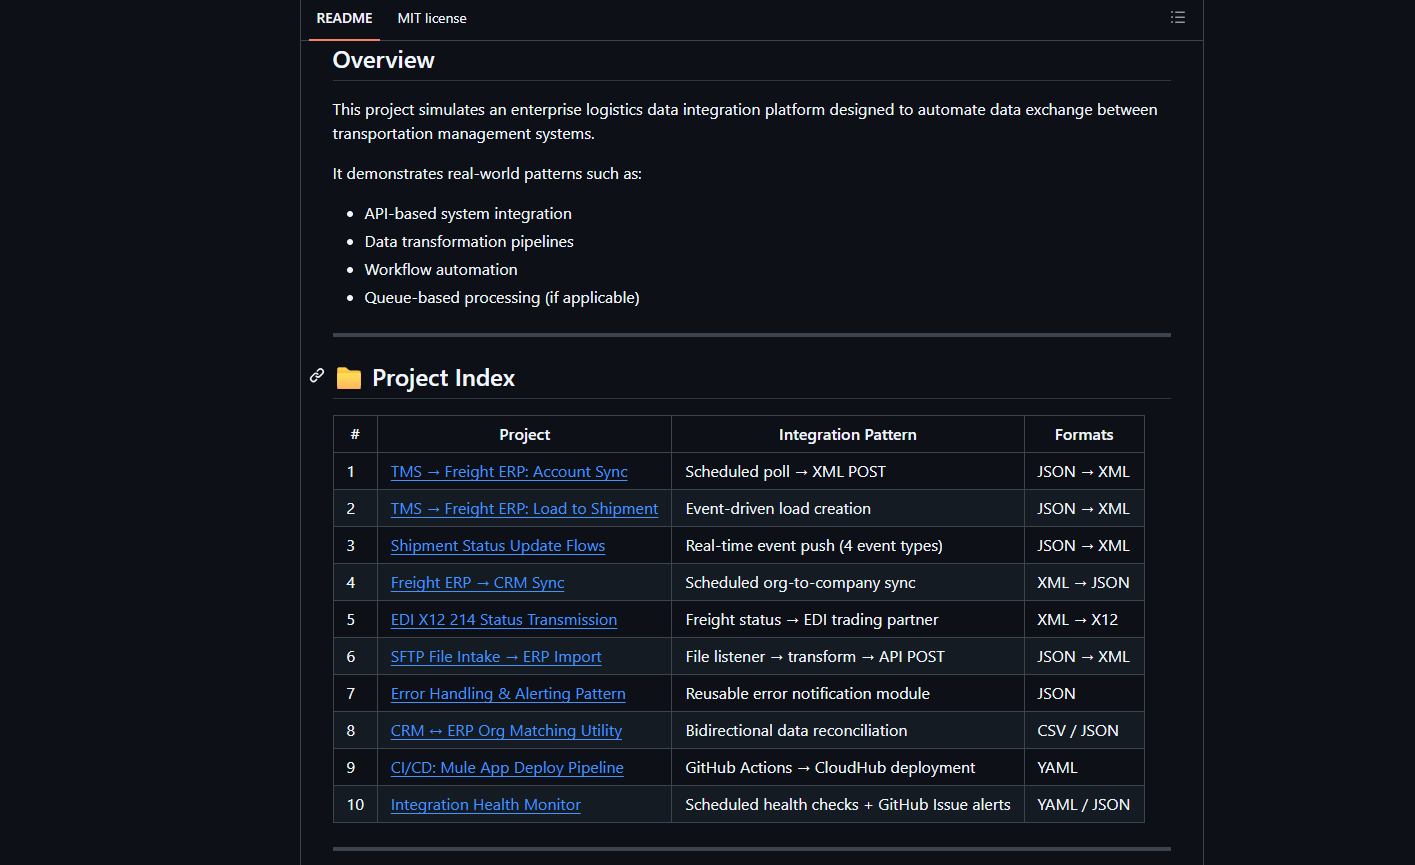
Task: Click the Formats column header
Action: coord(1084,435)
